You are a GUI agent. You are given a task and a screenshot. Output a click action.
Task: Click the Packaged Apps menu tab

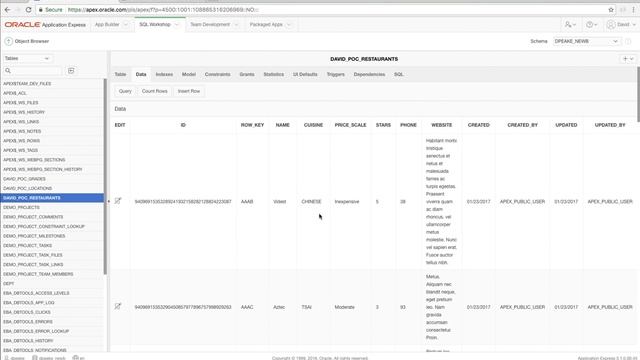[x=266, y=24]
